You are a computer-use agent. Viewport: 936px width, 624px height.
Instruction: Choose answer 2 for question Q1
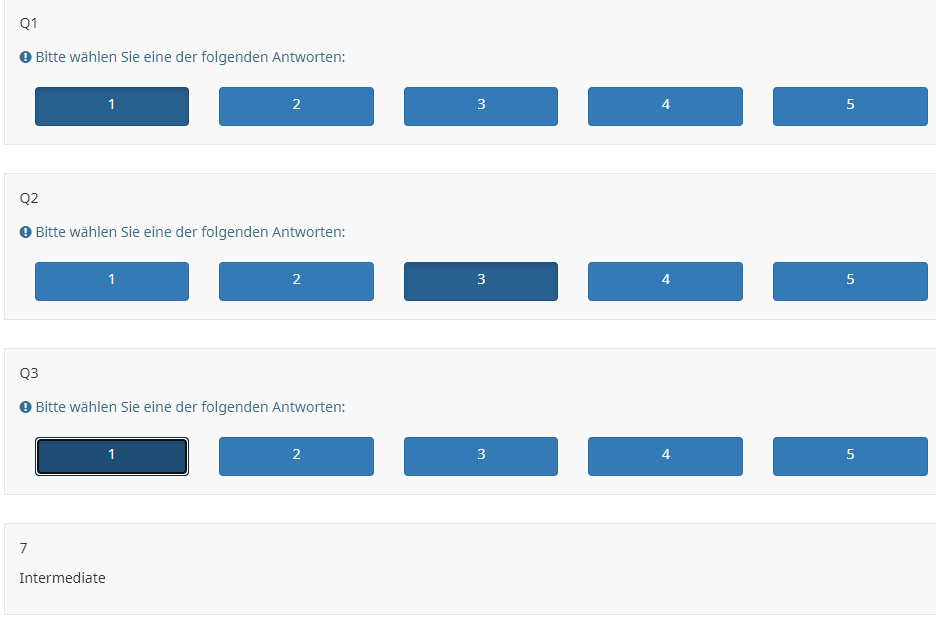pyautogui.click(x=296, y=106)
